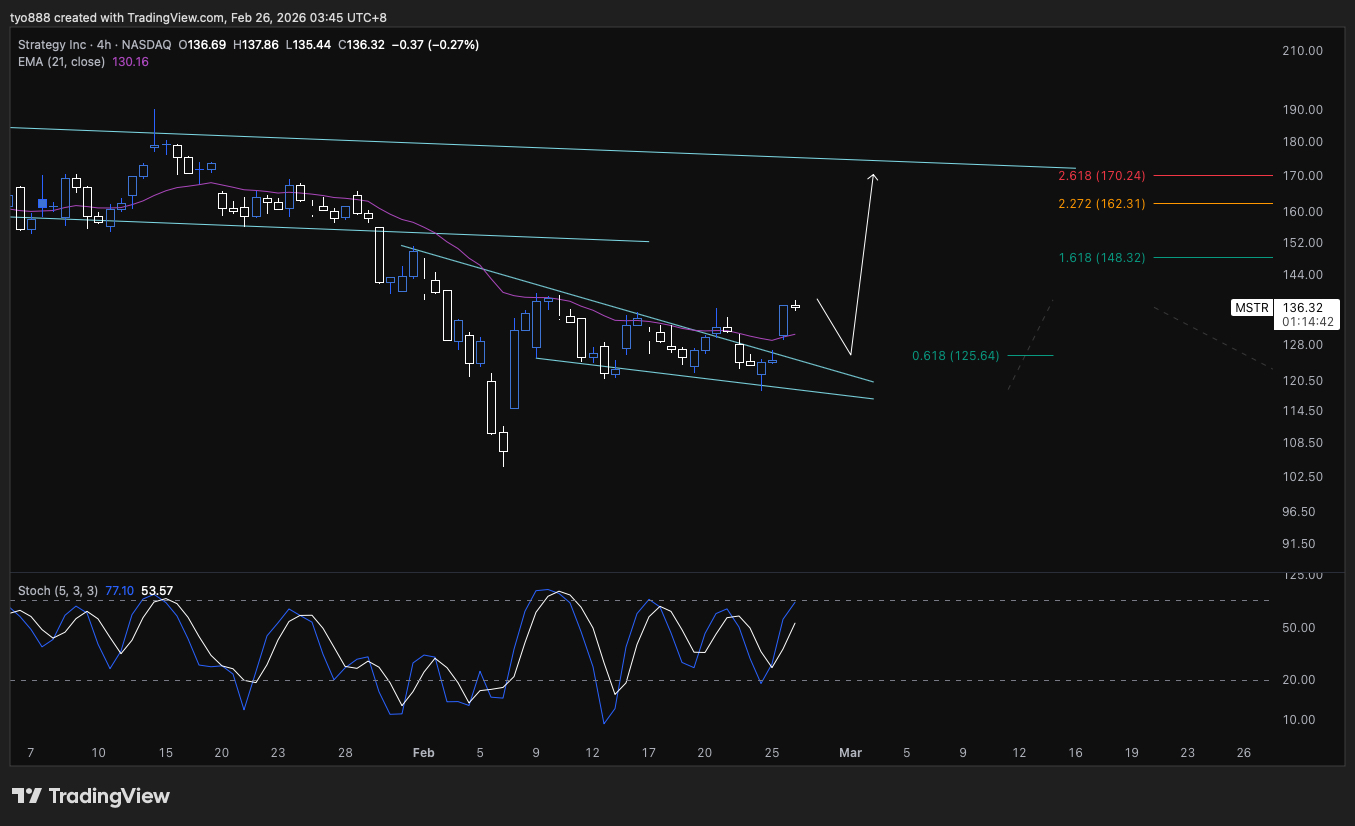This screenshot has width=1355, height=826.
Task: Click the EMA value 130.16
Action: tap(131, 62)
